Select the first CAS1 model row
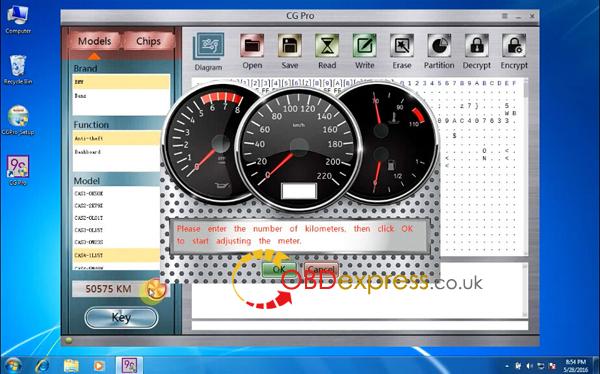 [116, 193]
